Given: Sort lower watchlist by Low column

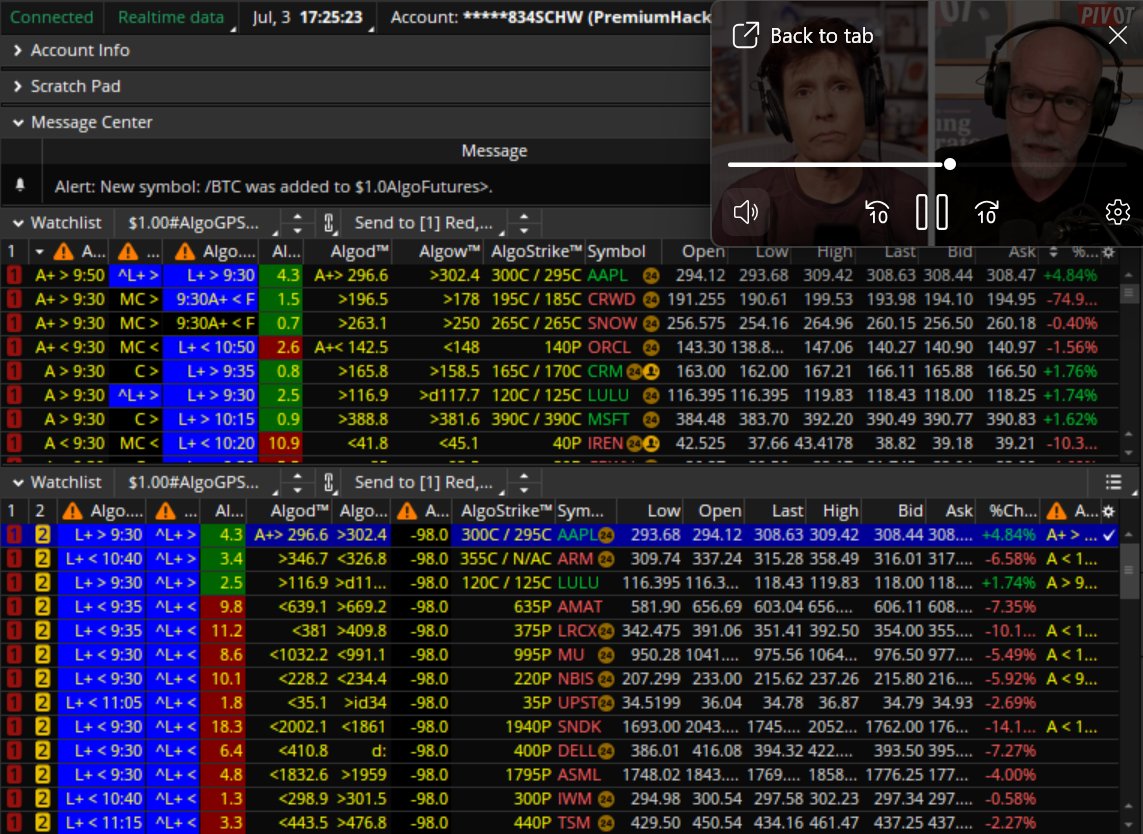Looking at the screenshot, I should pos(664,511).
